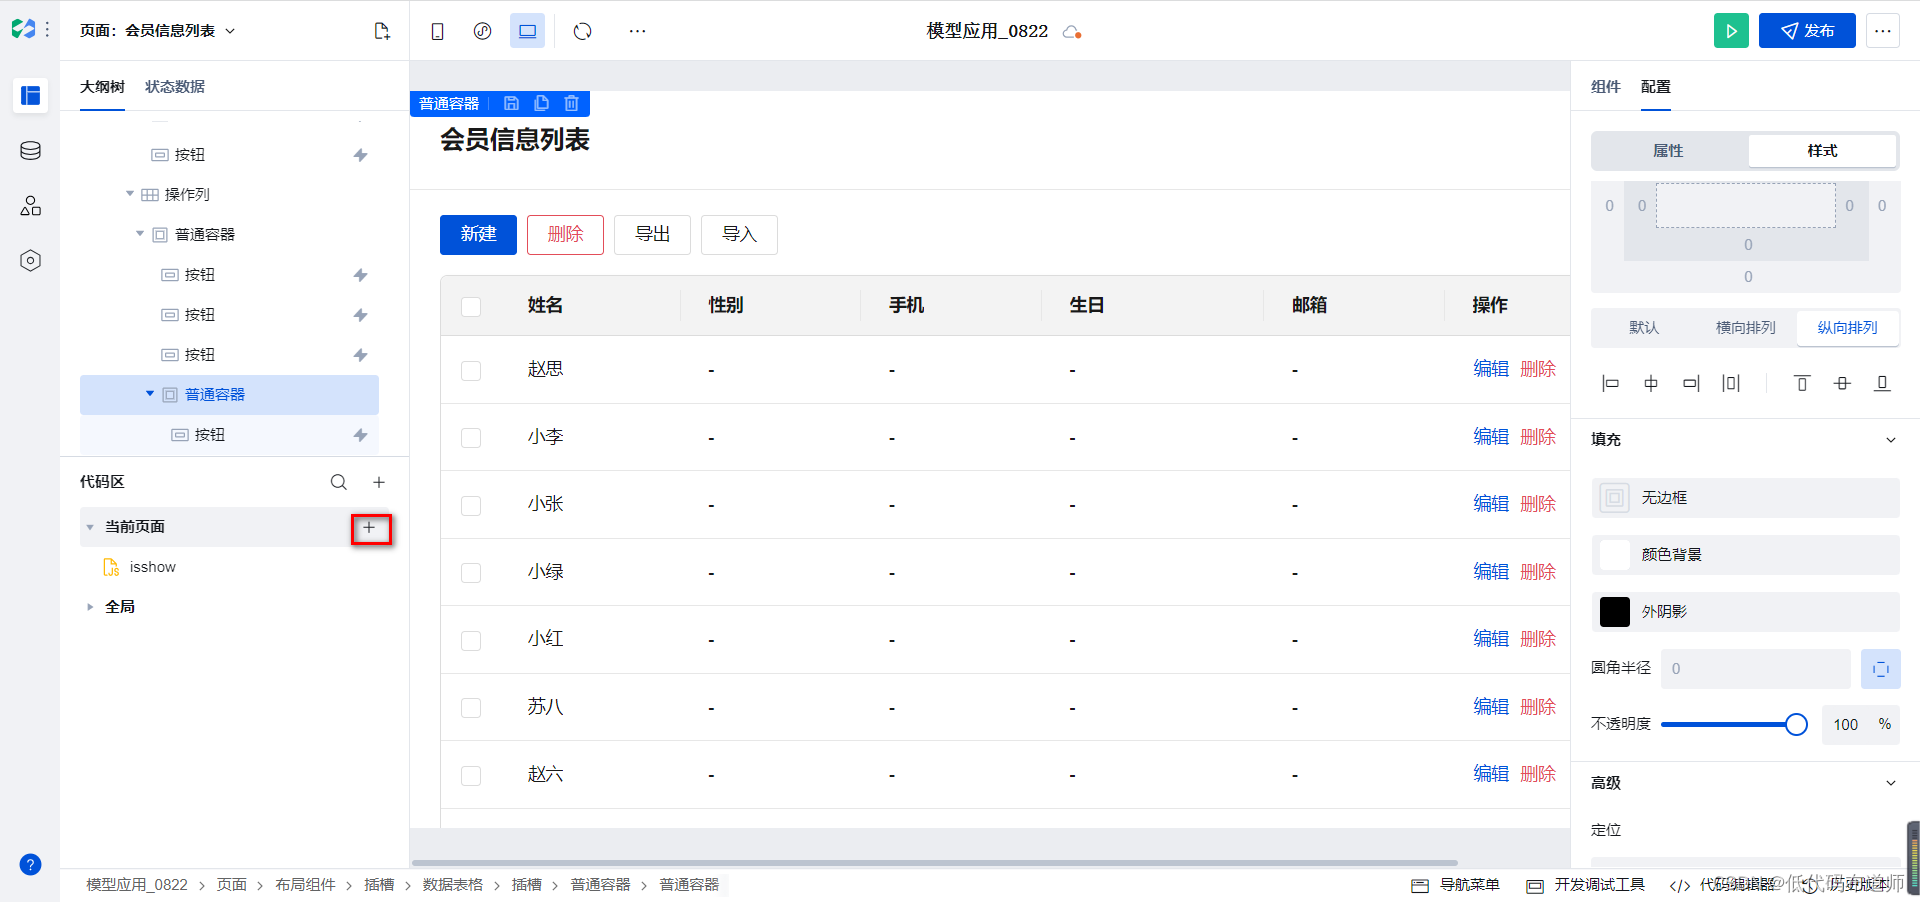Image resolution: width=1920 pixels, height=902 pixels.
Task: Switch to 状态数据 tab
Action: coord(175,87)
